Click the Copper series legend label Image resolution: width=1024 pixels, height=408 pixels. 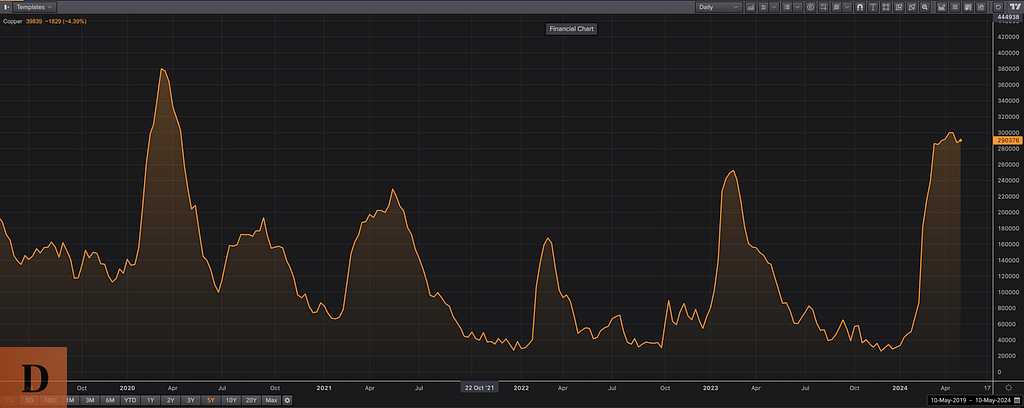pyautogui.click(x=15, y=20)
